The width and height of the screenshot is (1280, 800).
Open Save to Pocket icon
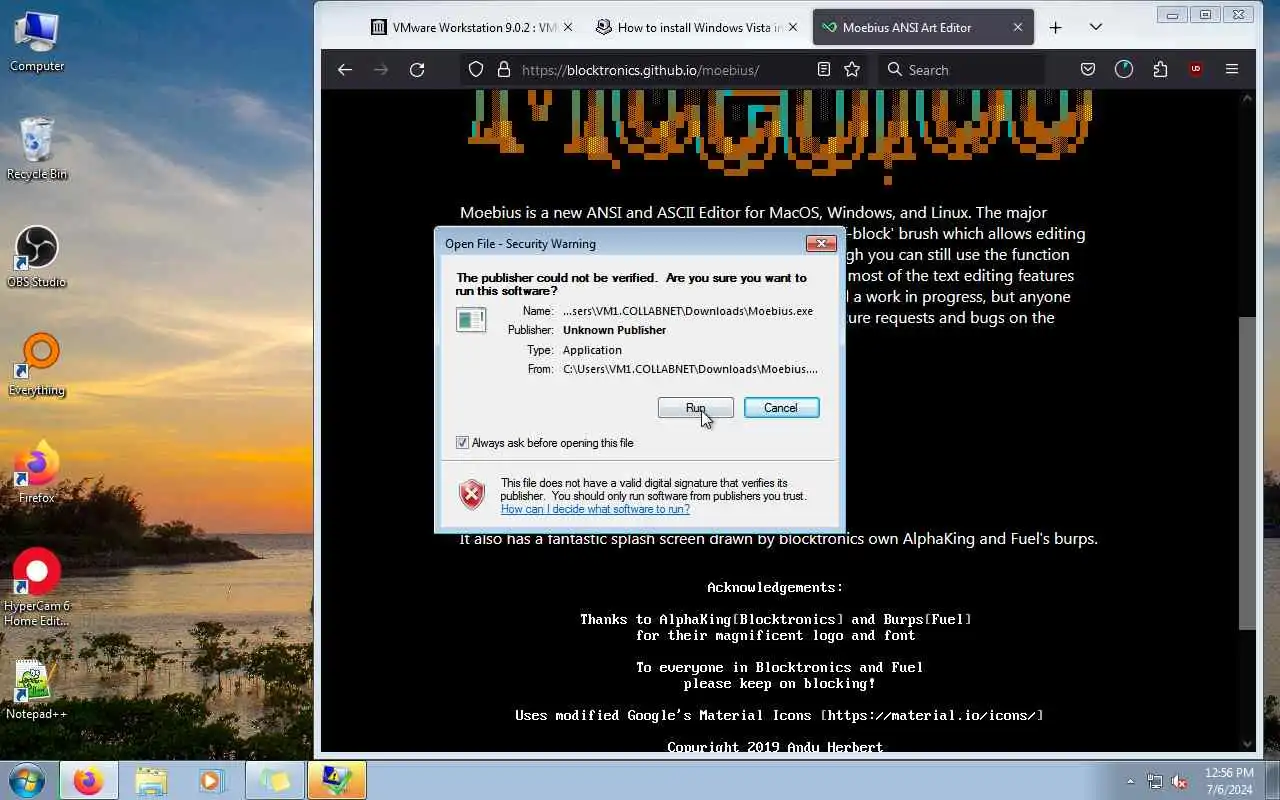coord(1088,70)
